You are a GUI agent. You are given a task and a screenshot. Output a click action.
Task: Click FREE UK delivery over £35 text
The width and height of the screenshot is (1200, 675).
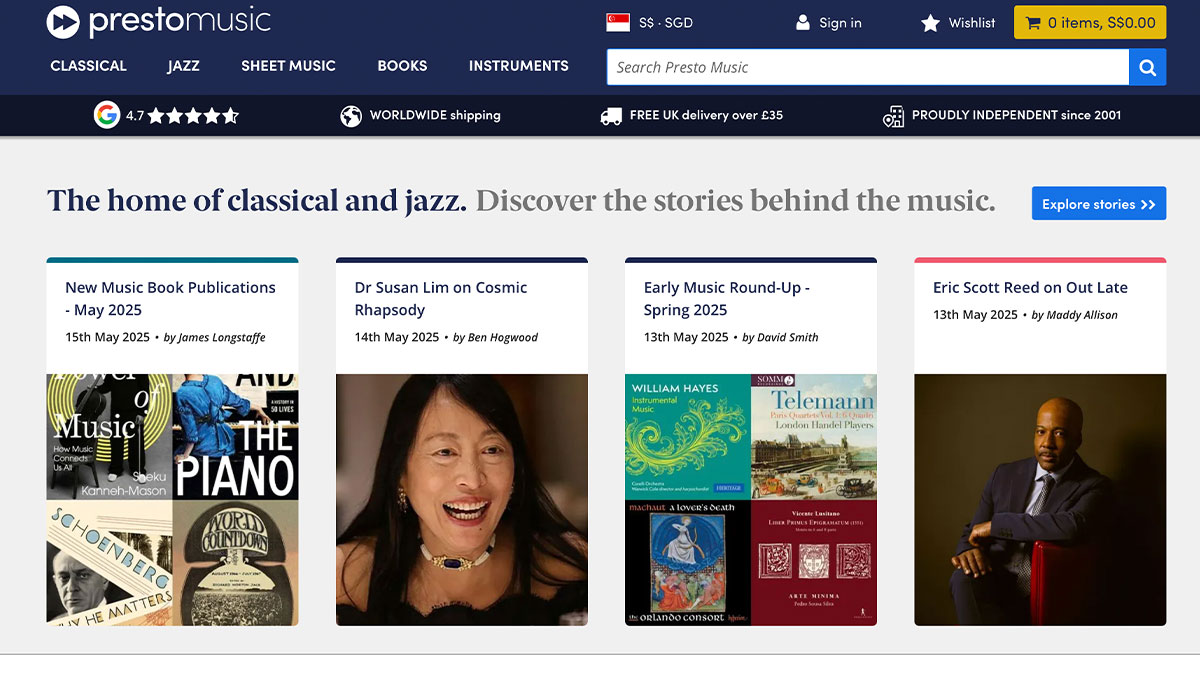click(x=706, y=116)
